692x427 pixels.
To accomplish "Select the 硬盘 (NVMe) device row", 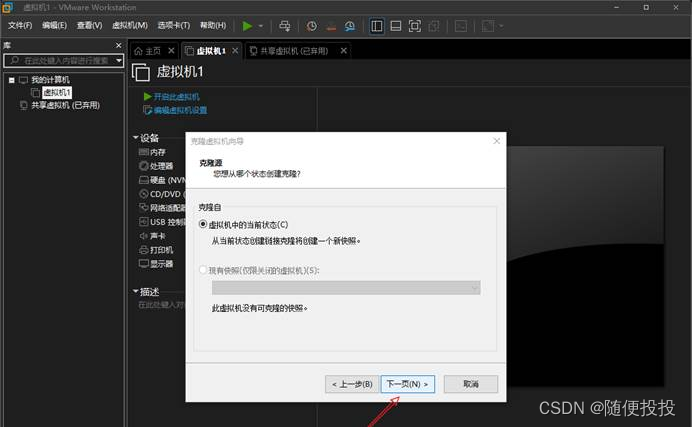I will pos(162,180).
